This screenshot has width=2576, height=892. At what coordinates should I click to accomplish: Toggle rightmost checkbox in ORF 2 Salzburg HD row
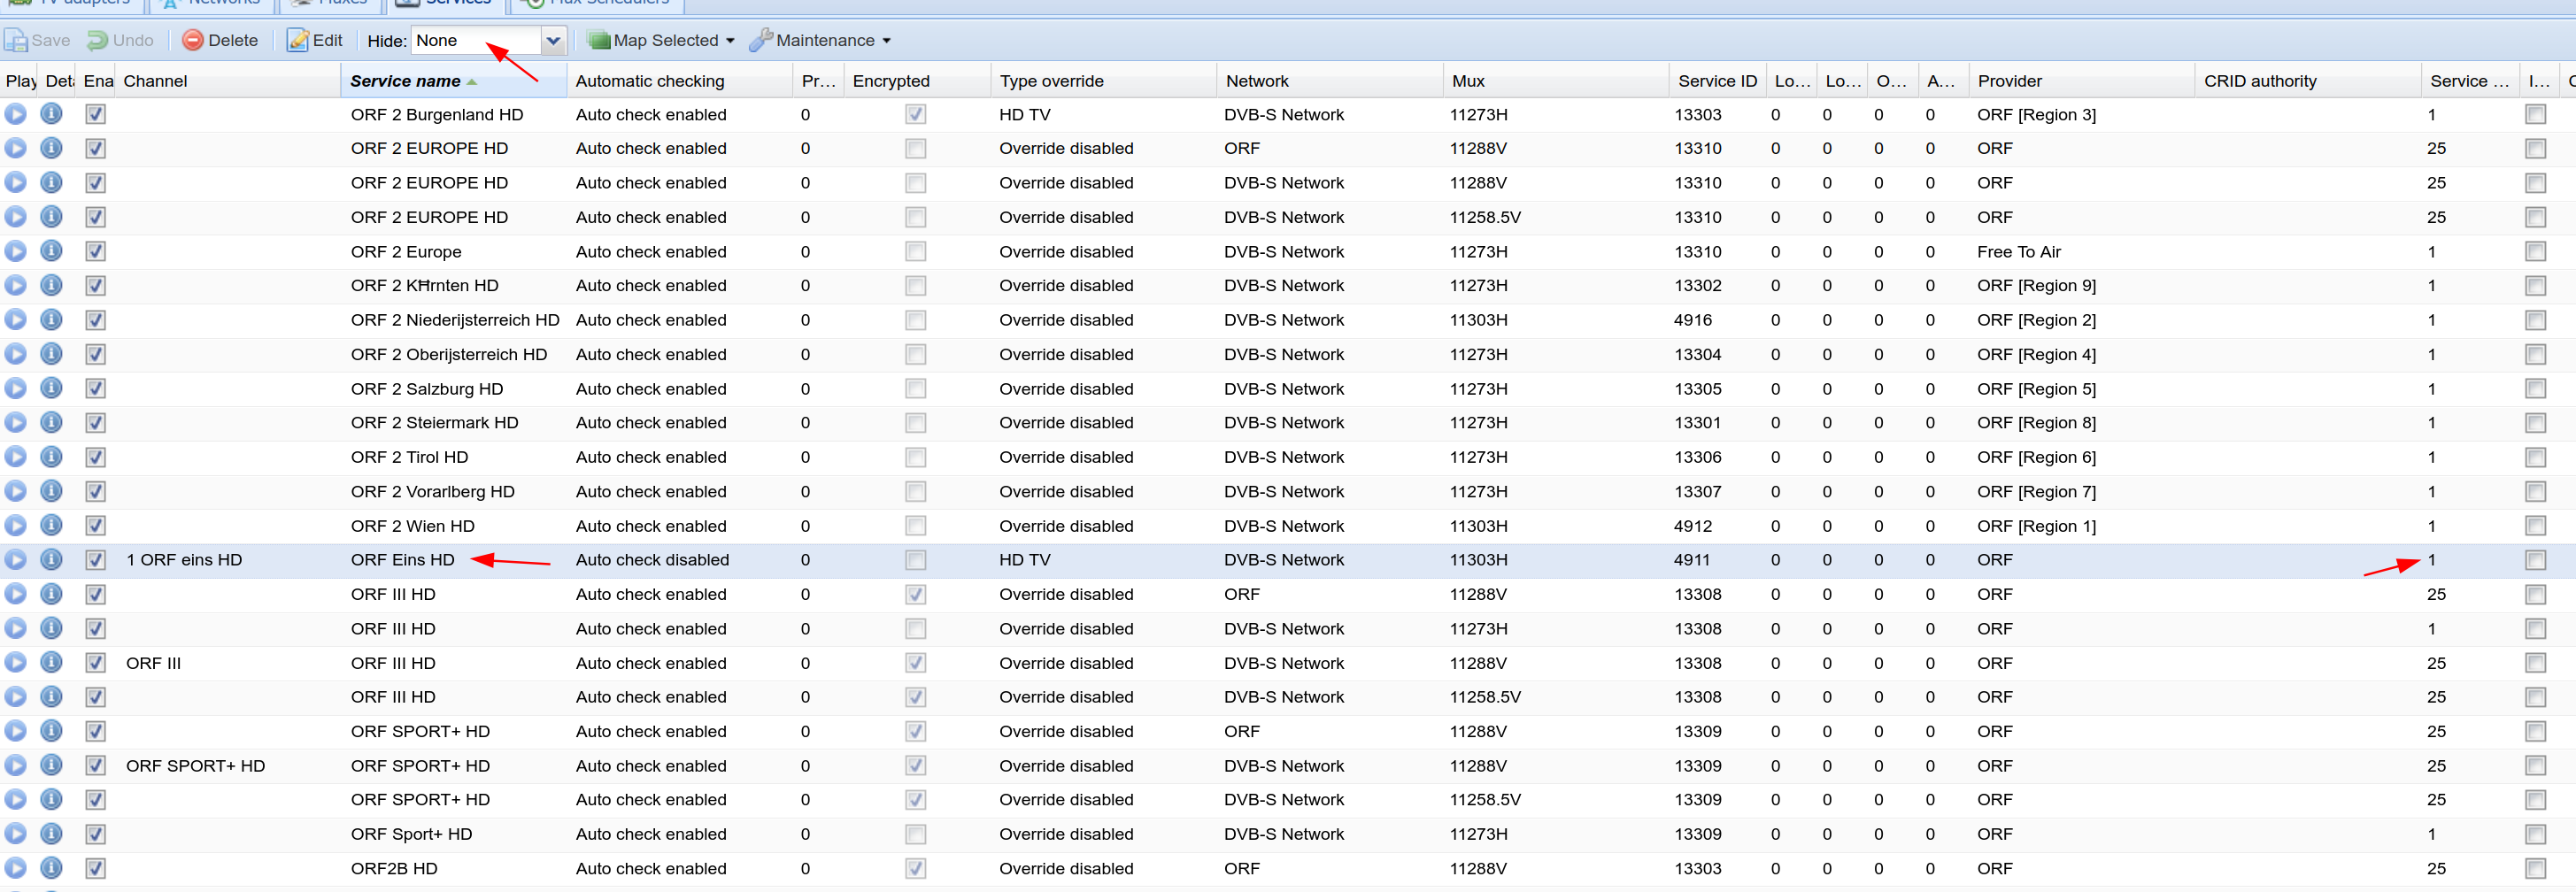pyautogui.click(x=2535, y=388)
